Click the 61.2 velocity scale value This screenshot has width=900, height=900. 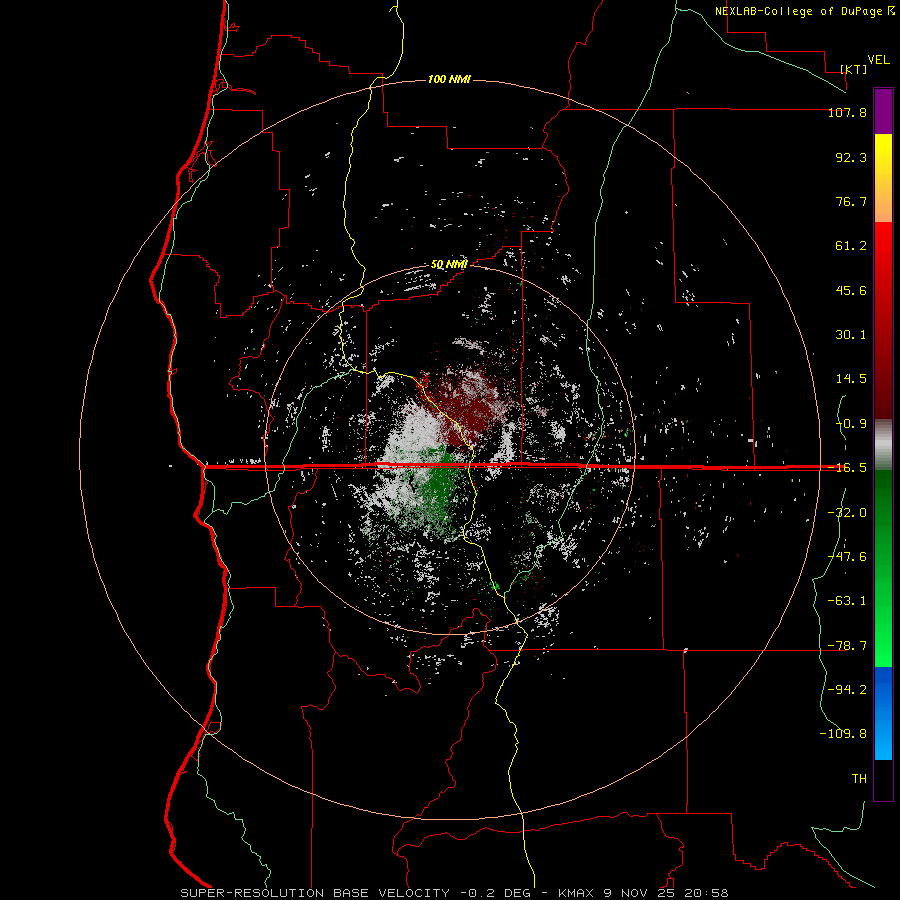pos(851,246)
